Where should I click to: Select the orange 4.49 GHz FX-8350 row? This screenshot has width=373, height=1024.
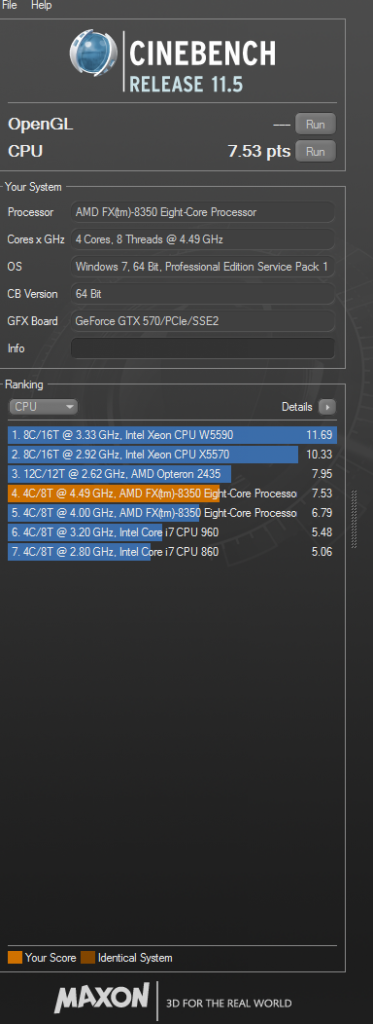coord(172,494)
